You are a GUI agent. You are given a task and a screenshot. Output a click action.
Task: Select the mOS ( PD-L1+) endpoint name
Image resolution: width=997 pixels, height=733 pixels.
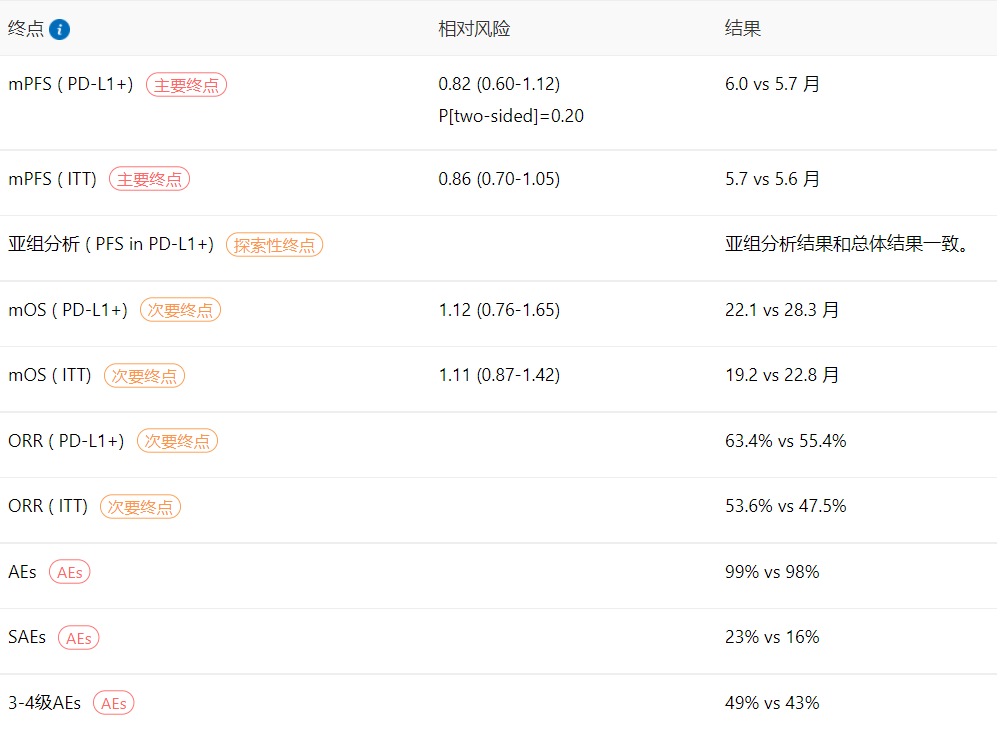(68, 310)
